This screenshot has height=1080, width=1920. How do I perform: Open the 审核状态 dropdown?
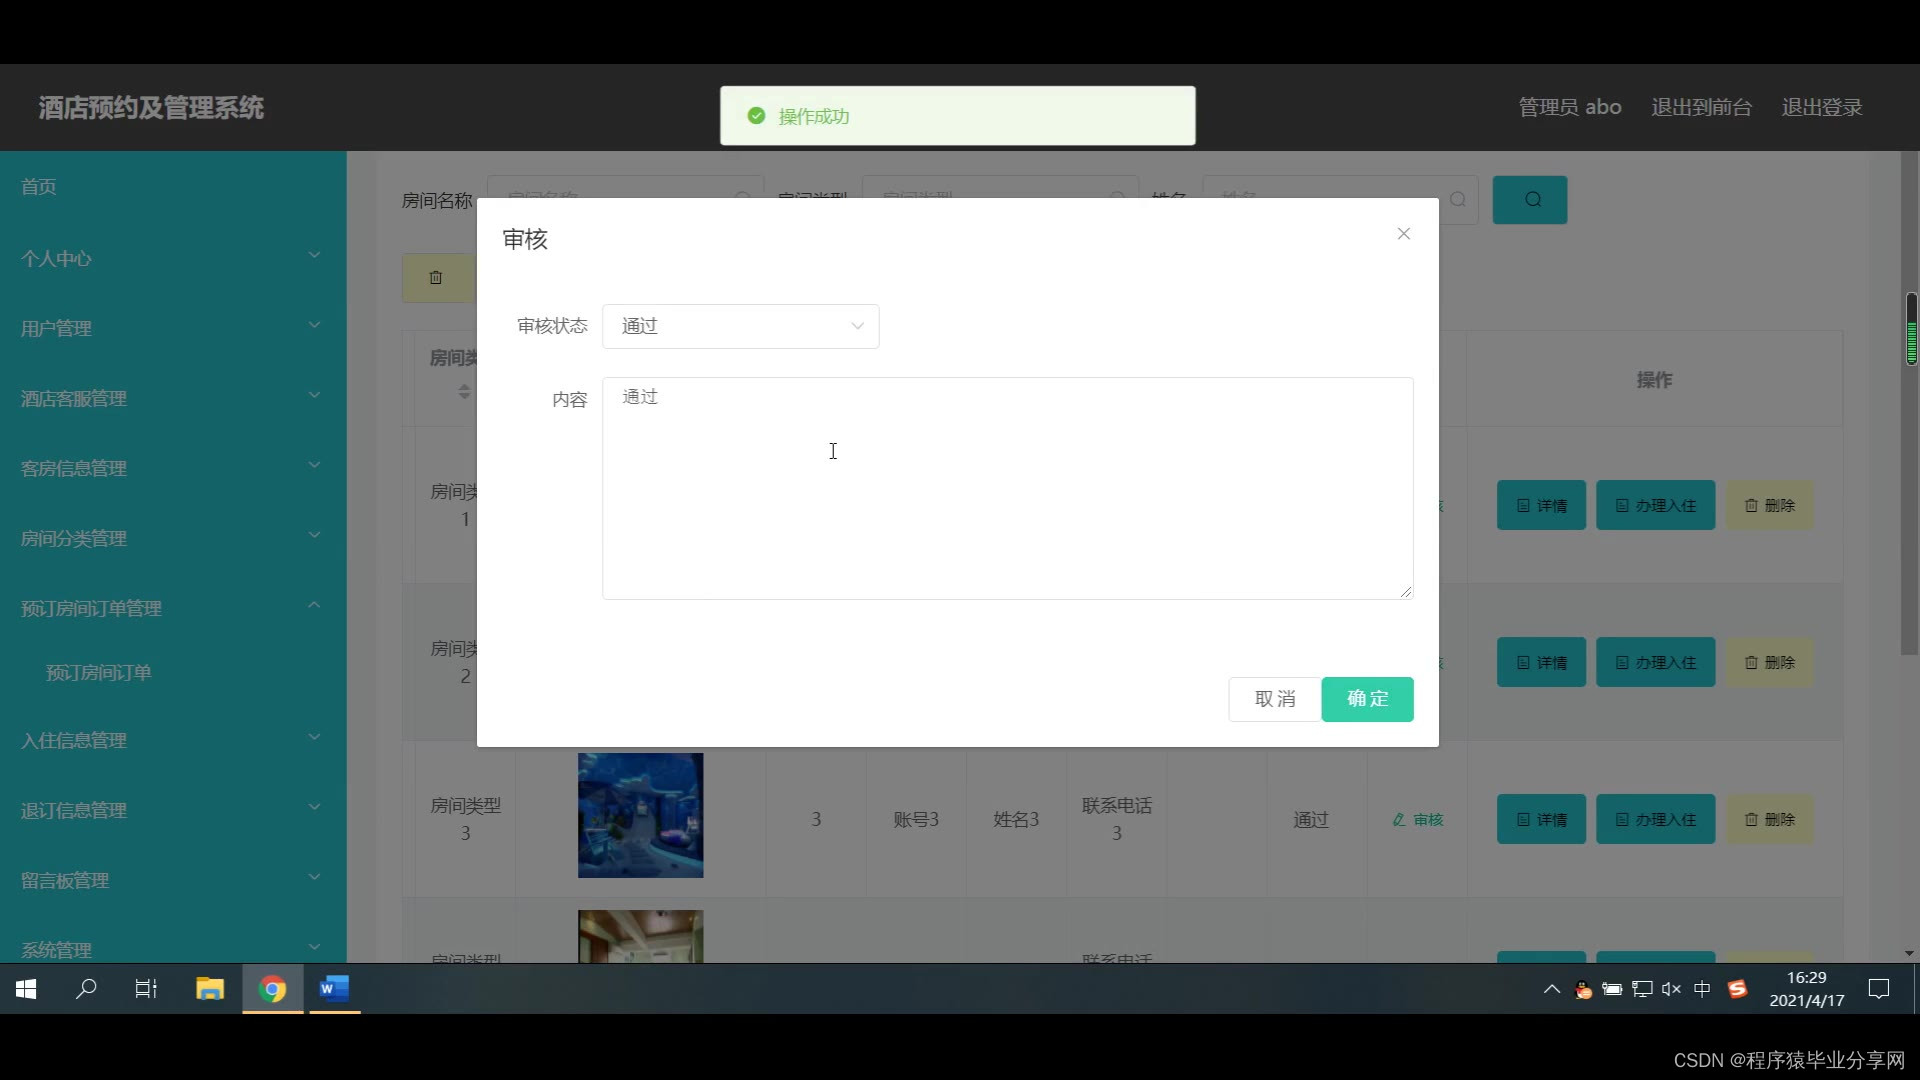(x=740, y=326)
